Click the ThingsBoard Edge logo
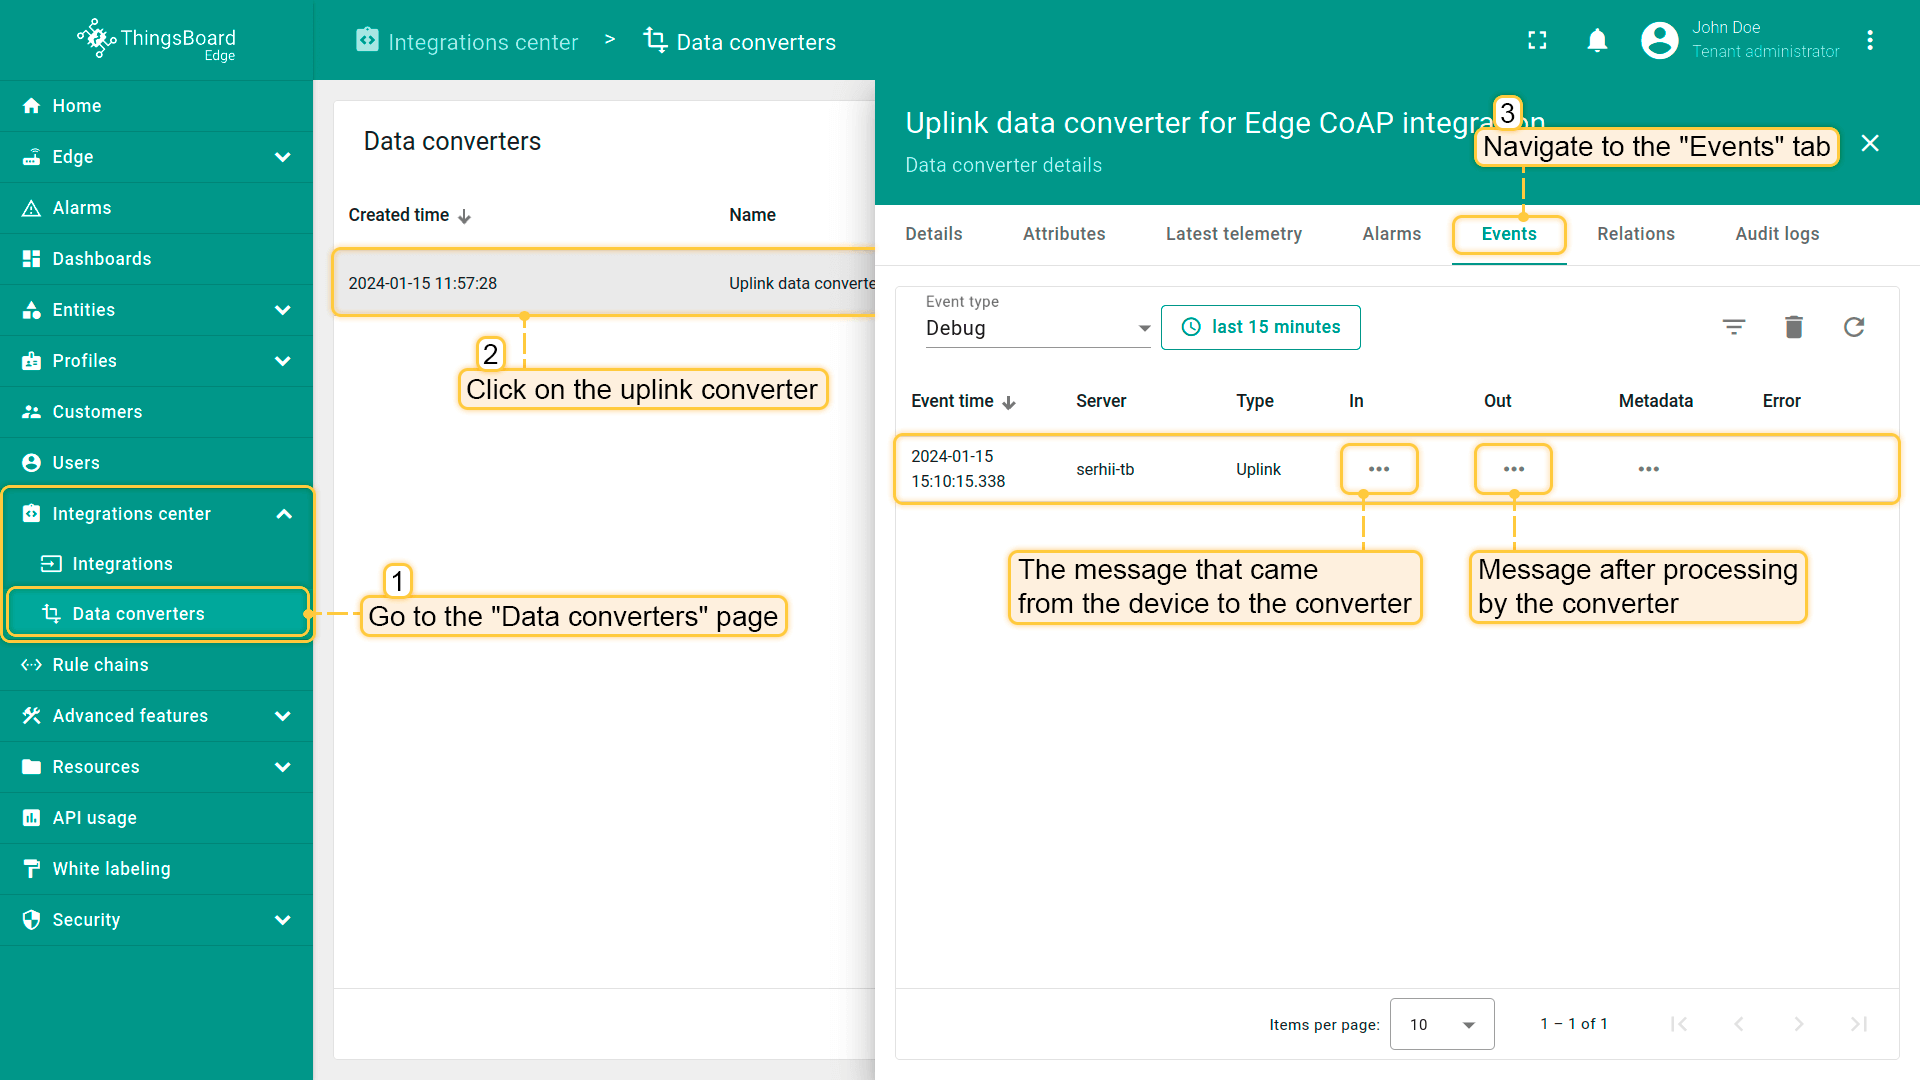The image size is (1920, 1080). [x=156, y=40]
